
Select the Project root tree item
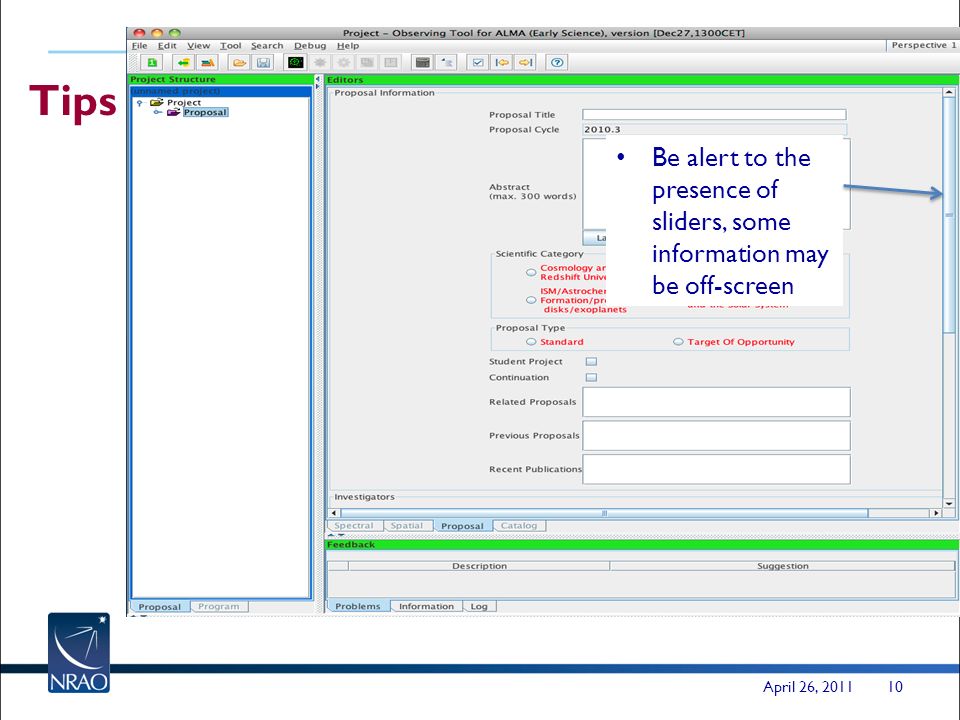point(184,102)
